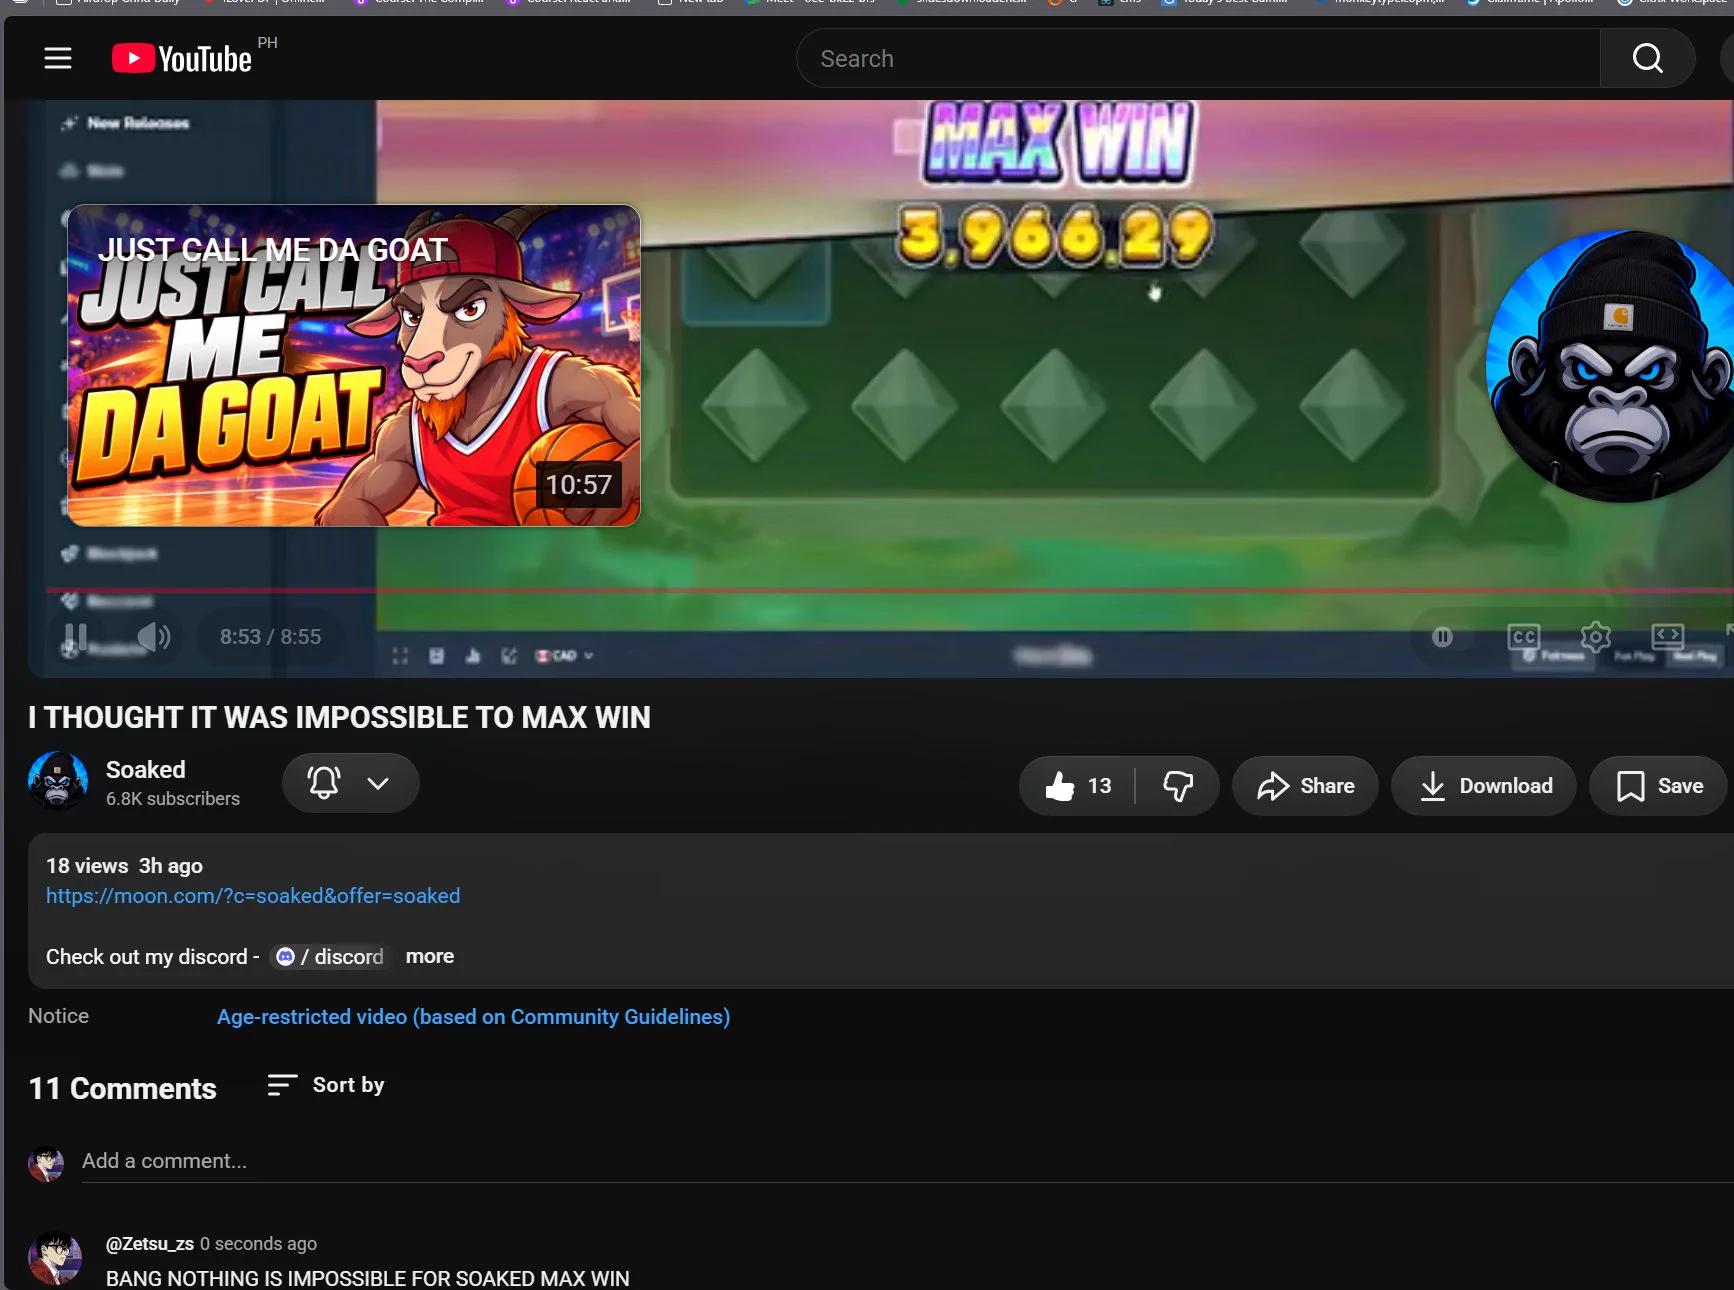Expand description with 'more'
The width and height of the screenshot is (1734, 1290).
[x=430, y=957]
